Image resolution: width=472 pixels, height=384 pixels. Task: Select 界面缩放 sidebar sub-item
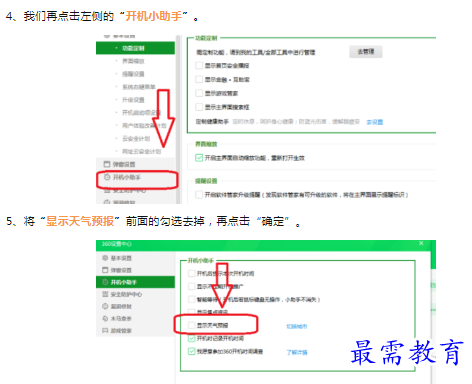coord(133,61)
